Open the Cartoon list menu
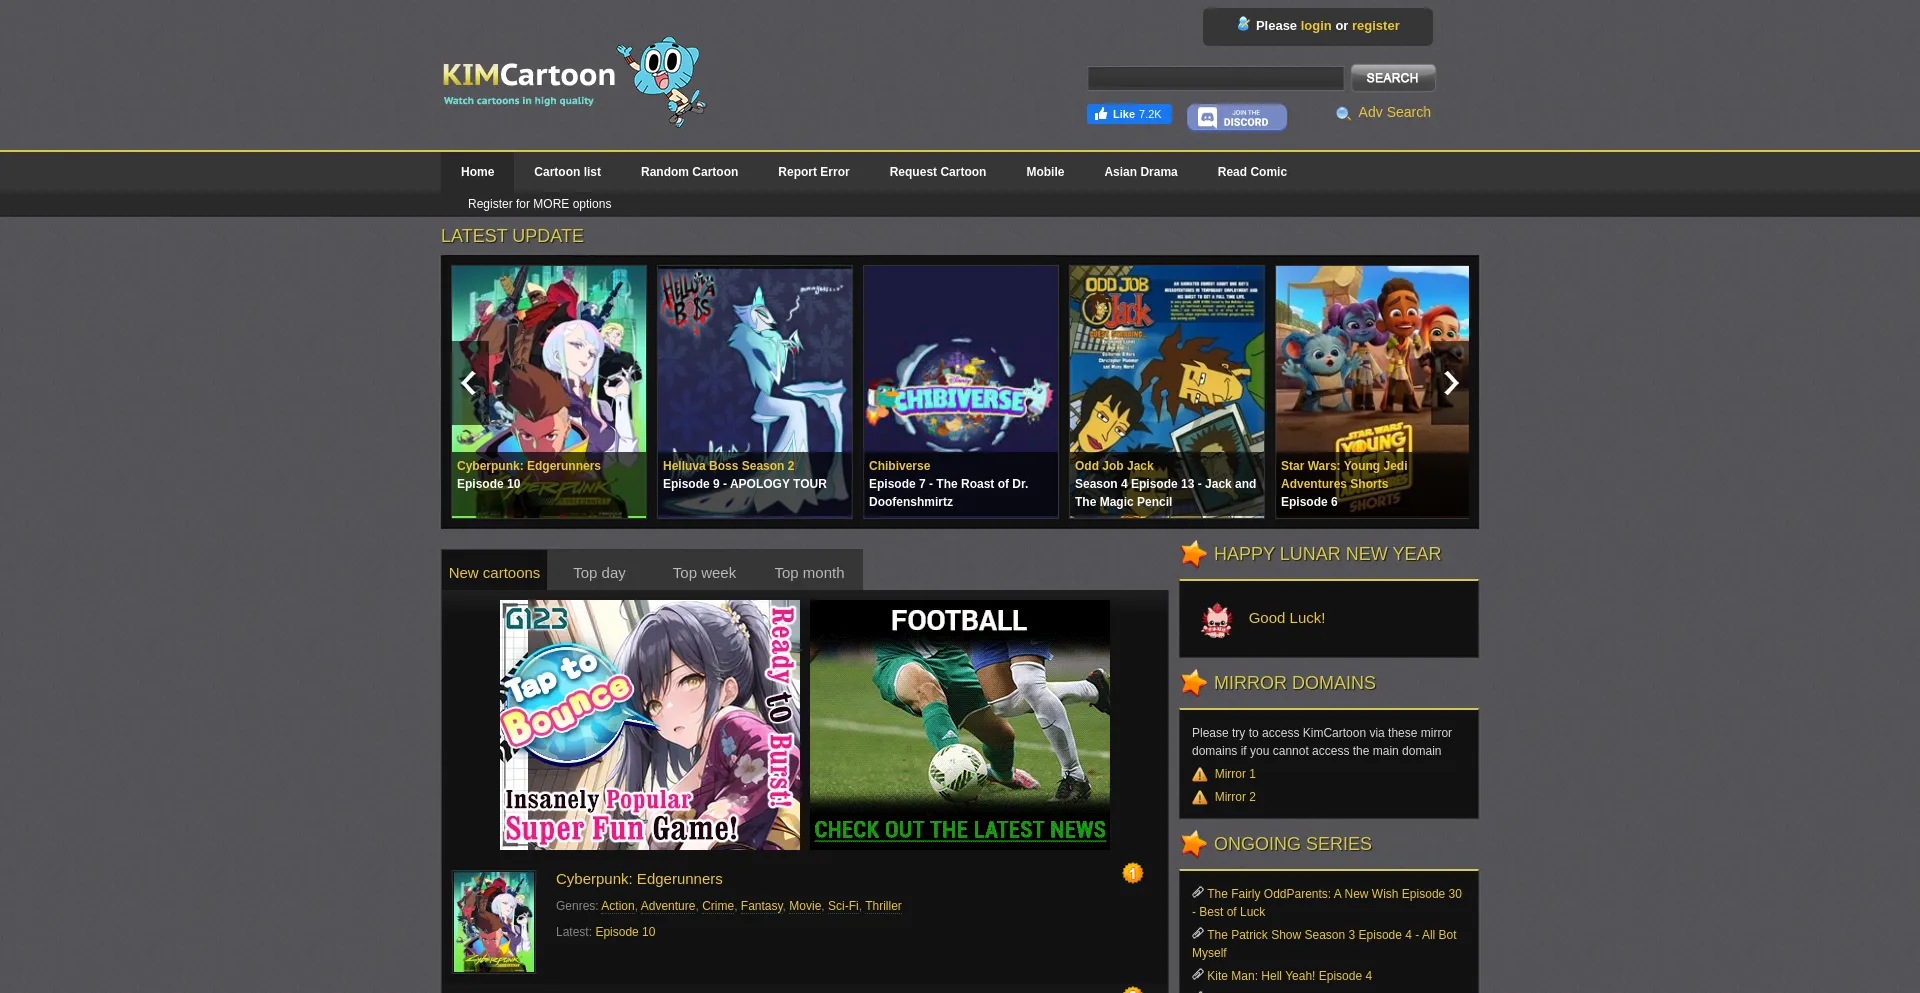Screen dimensions: 1920x993 pos(567,172)
